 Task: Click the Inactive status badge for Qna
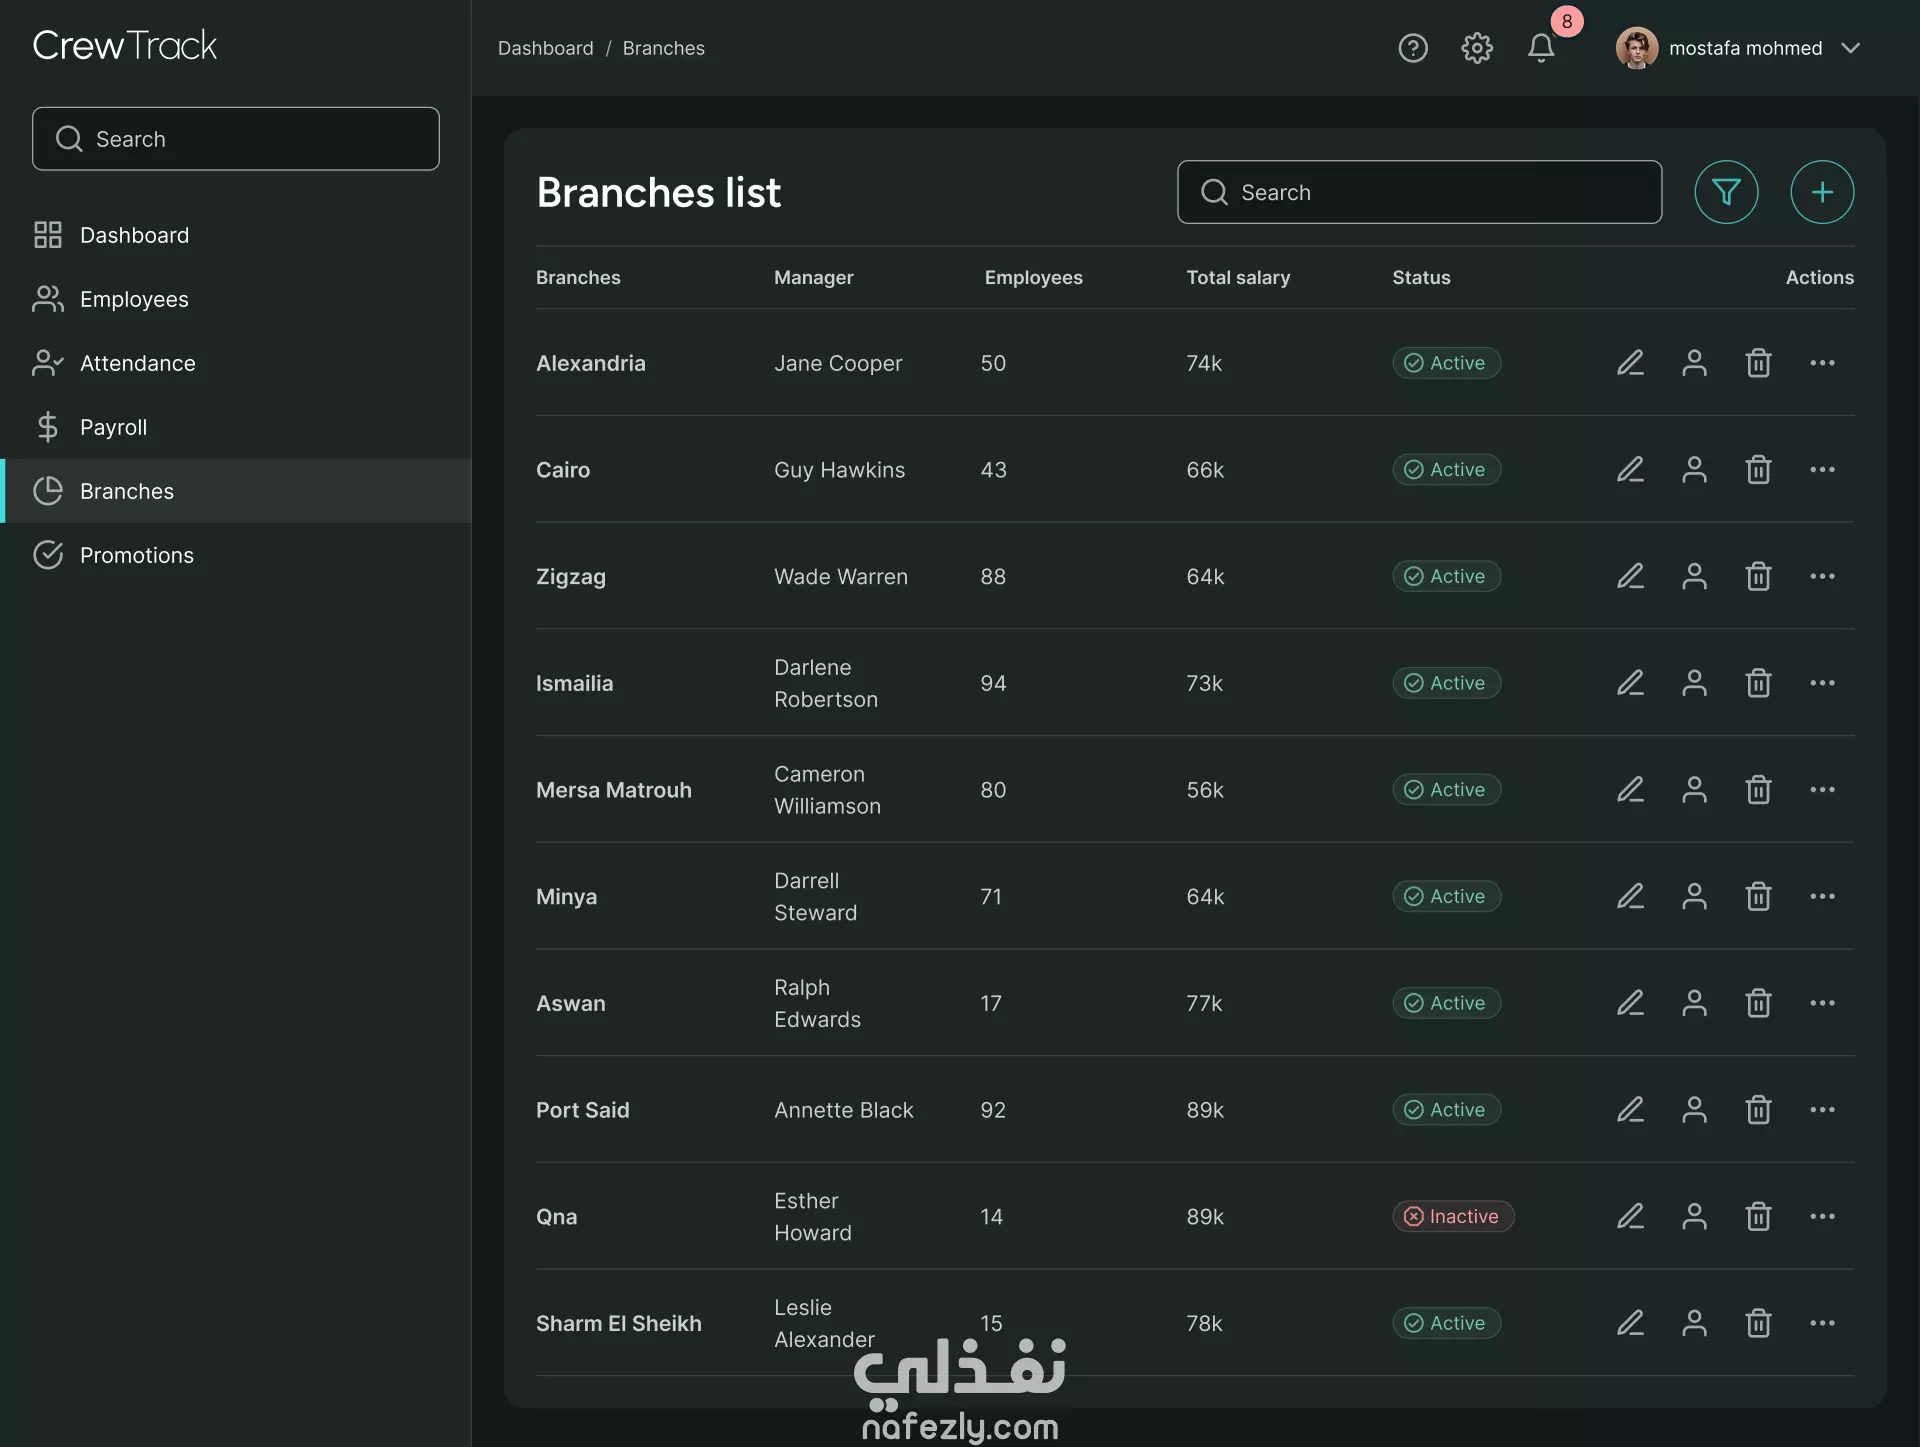tap(1452, 1217)
